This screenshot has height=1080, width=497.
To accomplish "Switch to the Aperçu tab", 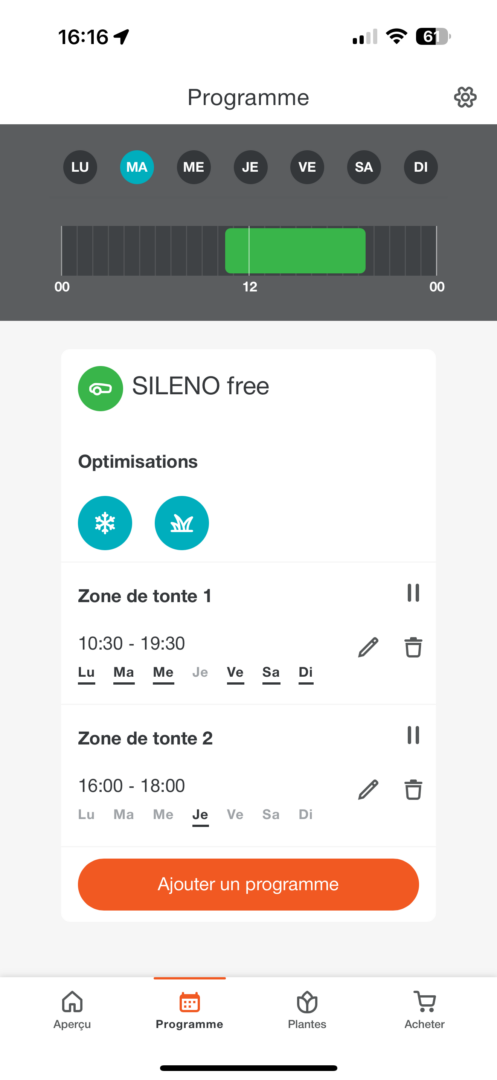I will click(72, 1010).
